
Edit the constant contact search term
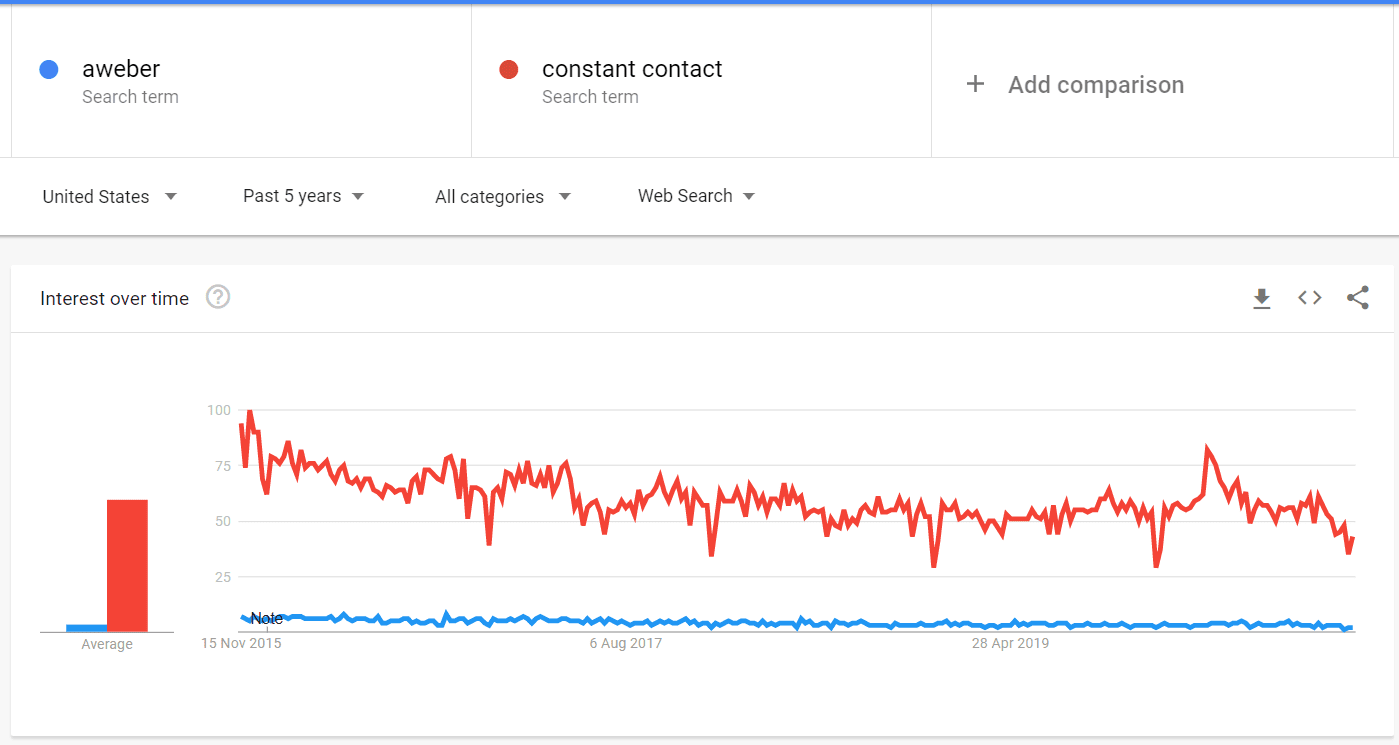click(632, 69)
